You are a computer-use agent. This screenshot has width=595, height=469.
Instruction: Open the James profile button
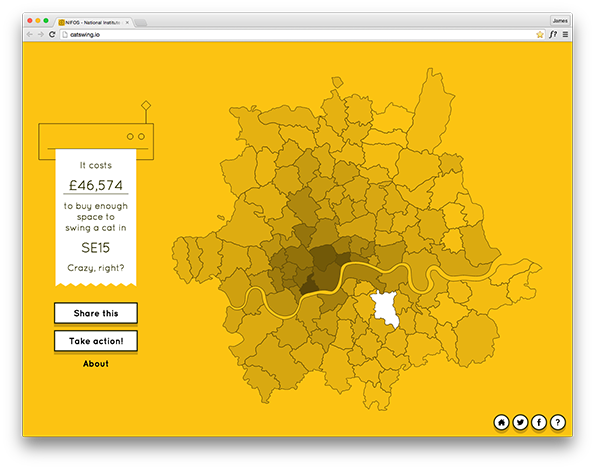coord(560,20)
